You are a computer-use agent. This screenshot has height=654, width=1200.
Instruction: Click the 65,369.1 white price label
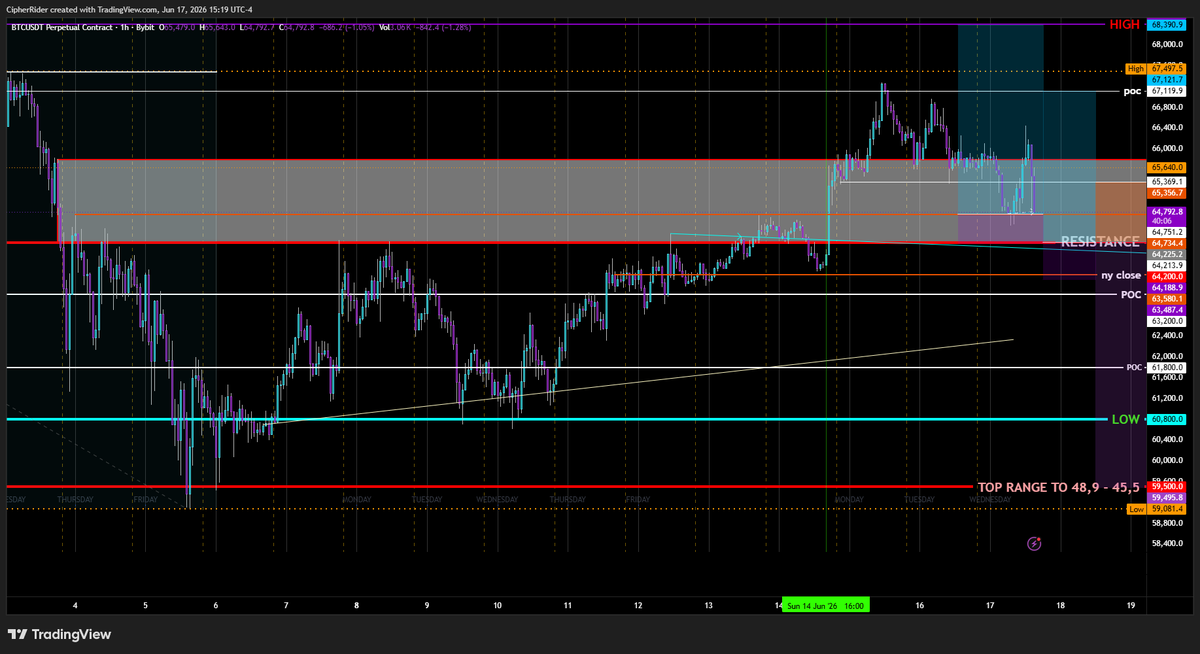click(1167, 181)
